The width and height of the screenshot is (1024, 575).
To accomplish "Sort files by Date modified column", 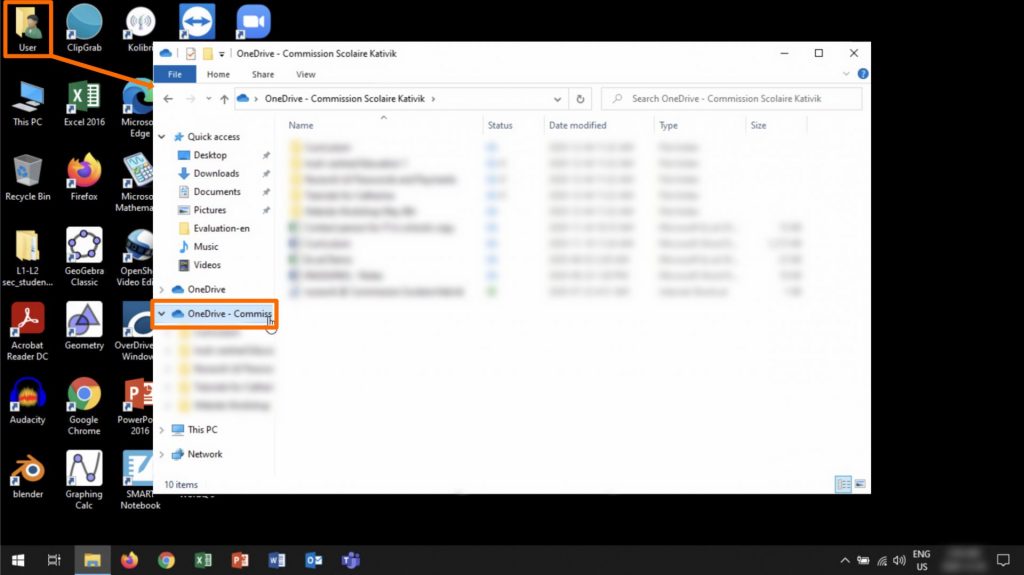I will pyautogui.click(x=576, y=126).
